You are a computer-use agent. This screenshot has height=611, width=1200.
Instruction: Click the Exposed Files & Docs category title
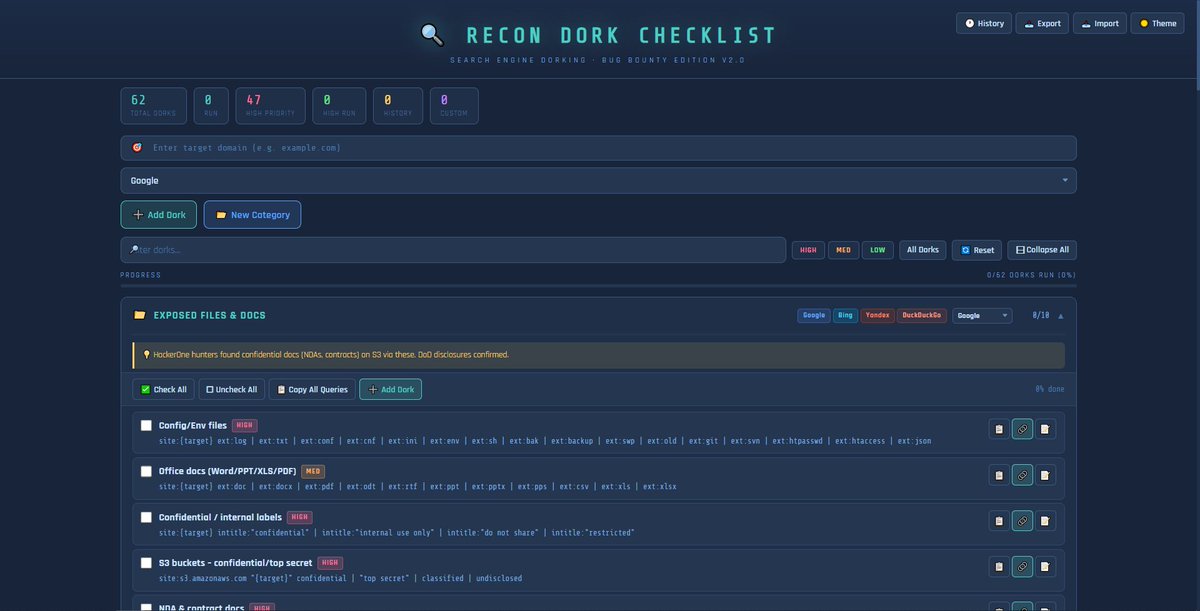click(x=209, y=315)
